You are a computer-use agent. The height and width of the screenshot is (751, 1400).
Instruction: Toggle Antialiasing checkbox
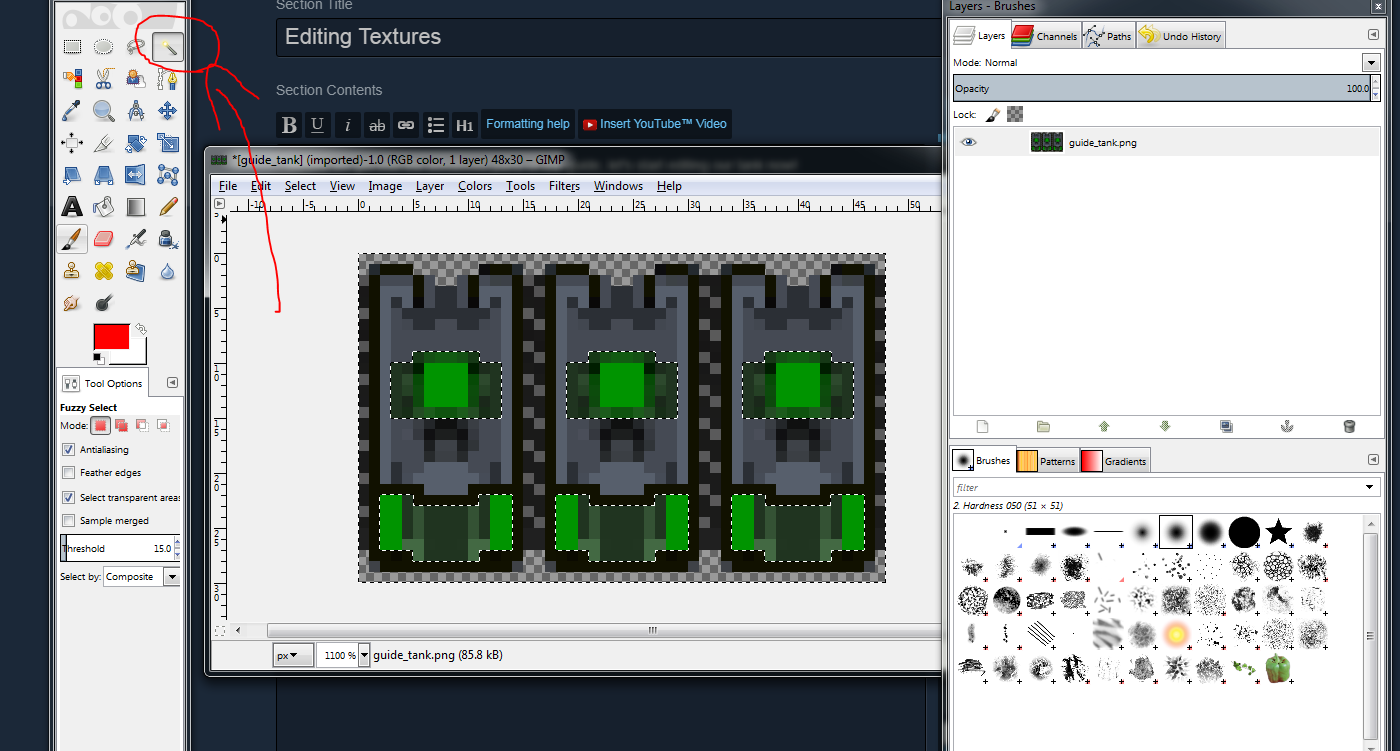coord(69,450)
